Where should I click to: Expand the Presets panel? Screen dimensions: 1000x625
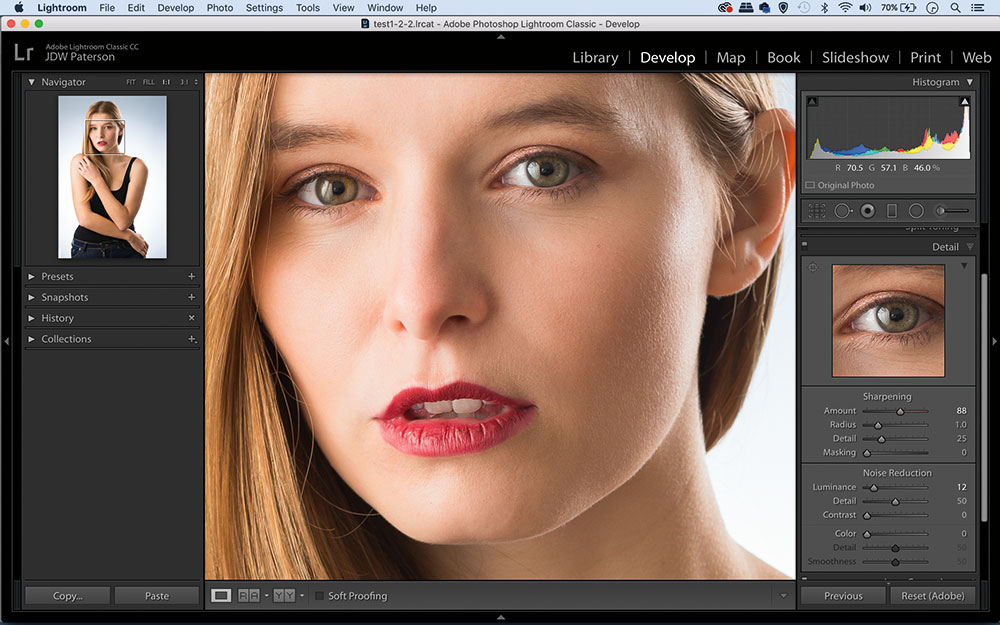[31, 276]
